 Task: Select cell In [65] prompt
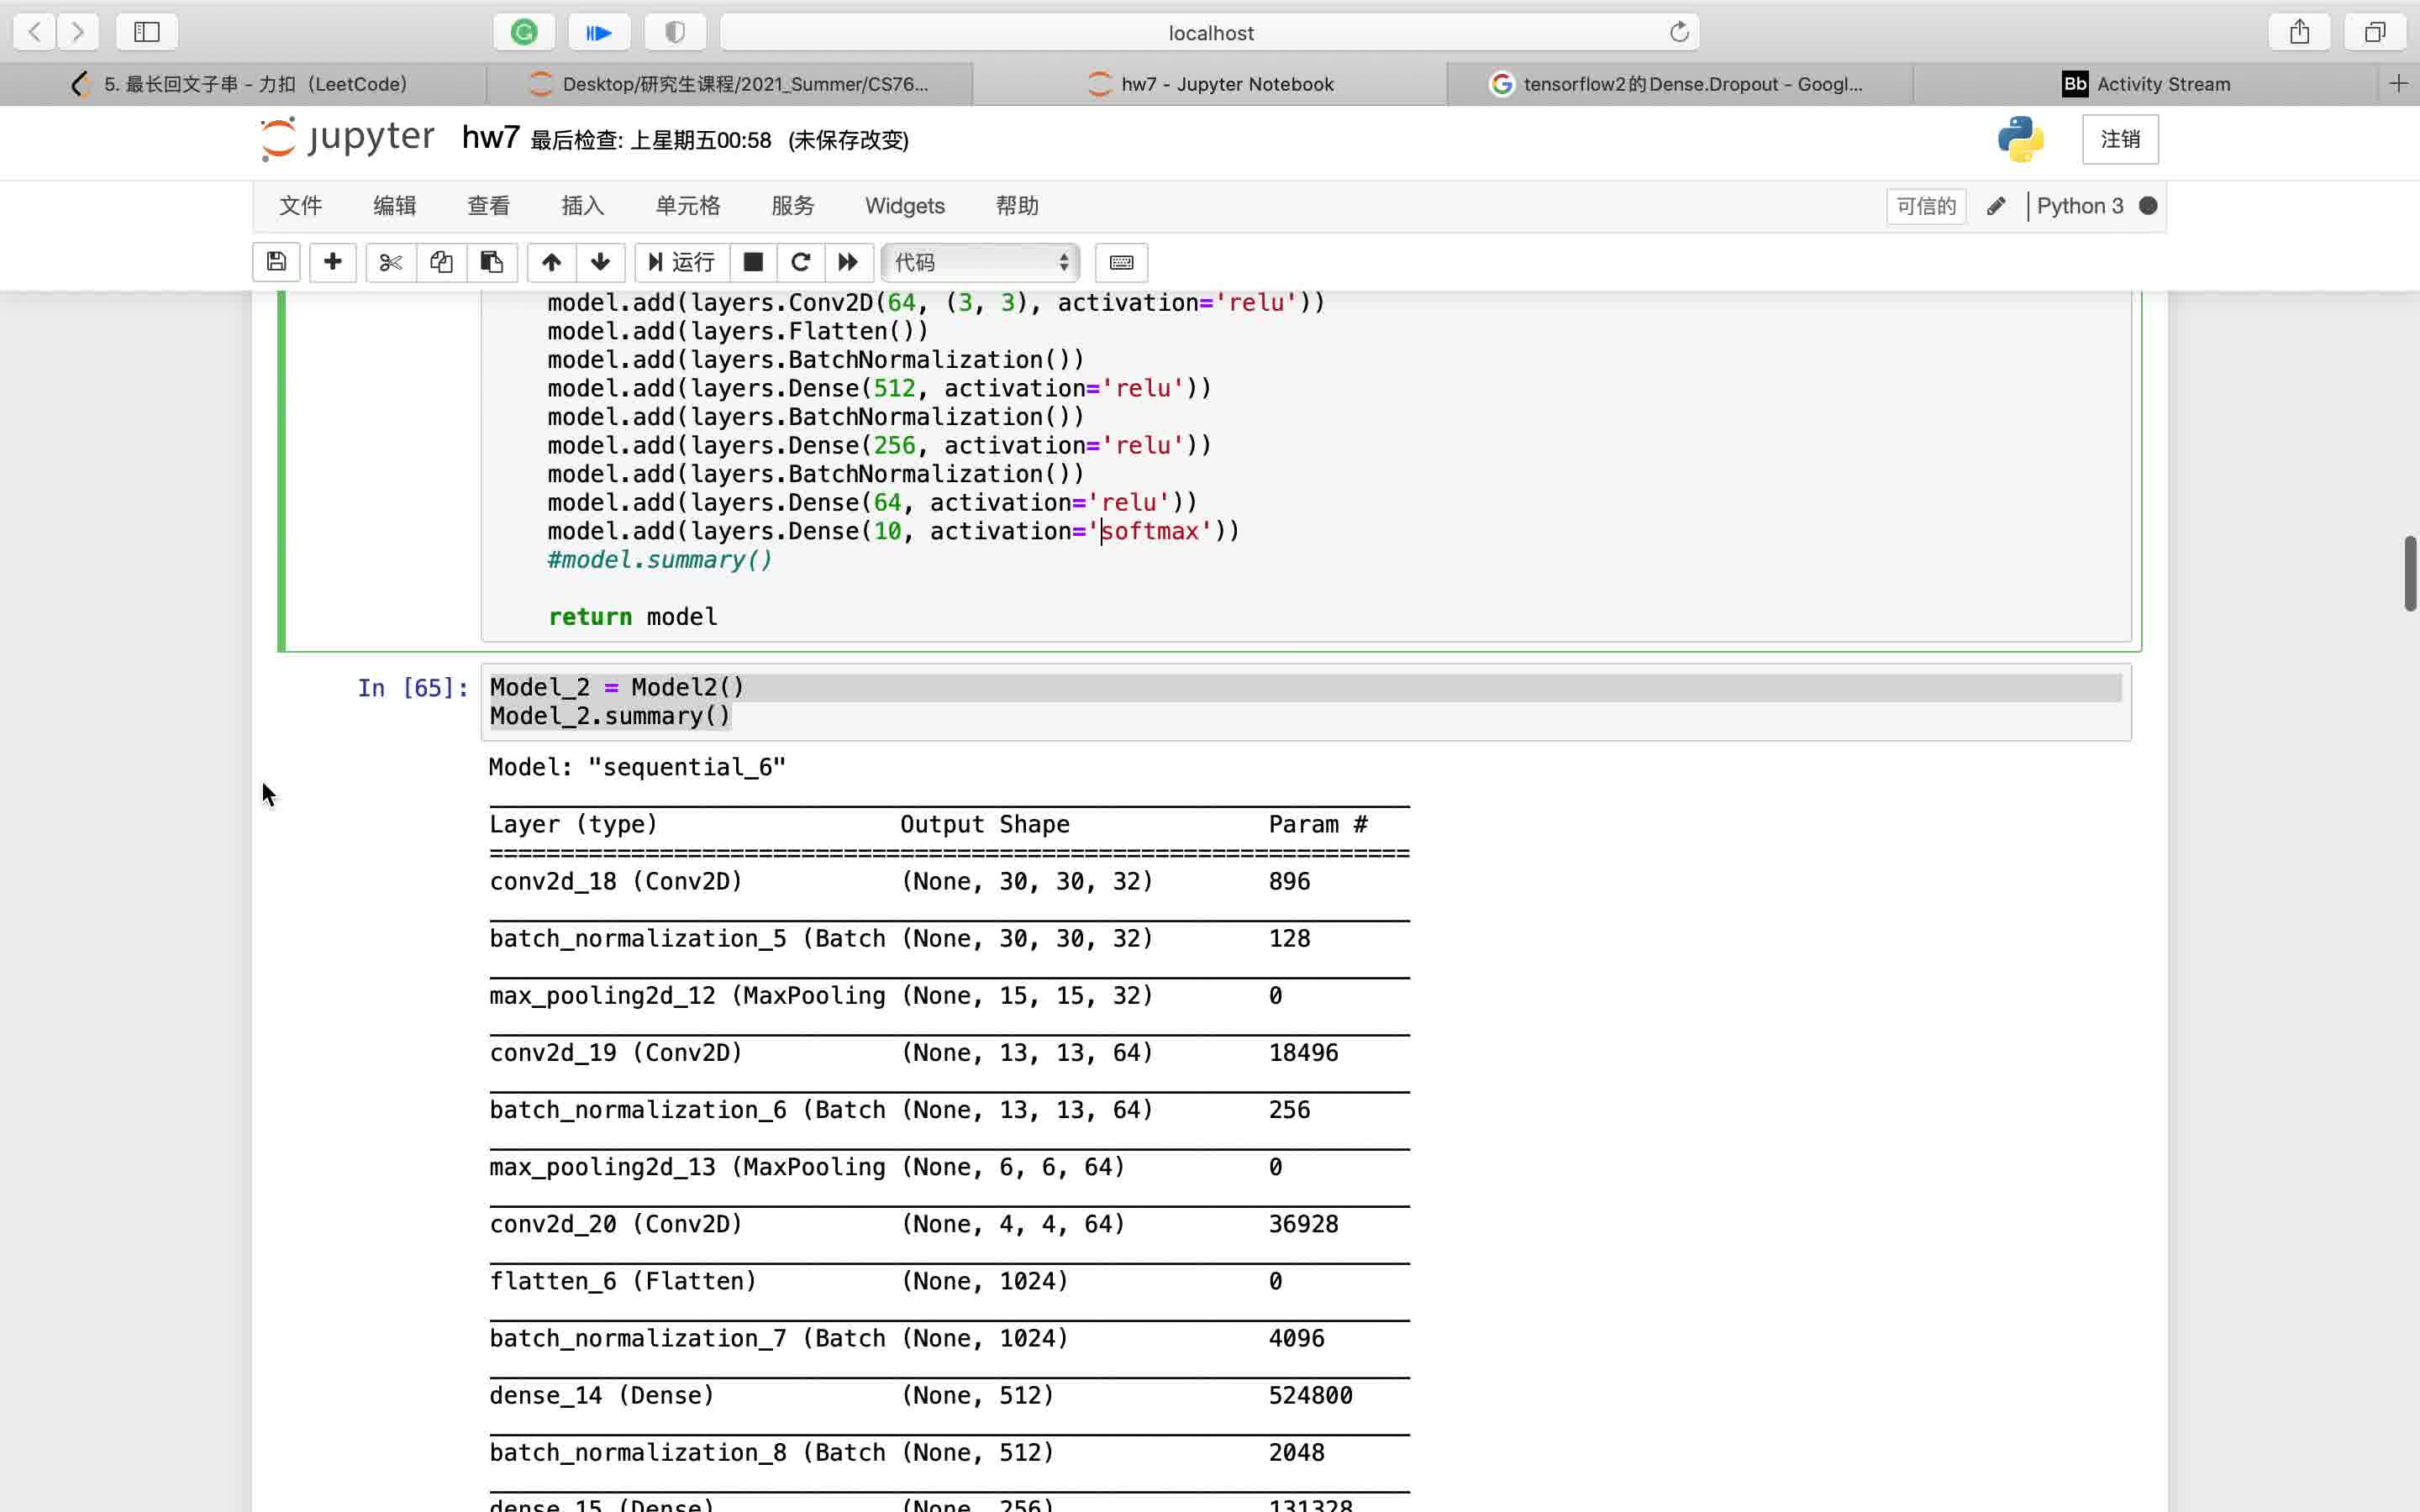(413, 688)
